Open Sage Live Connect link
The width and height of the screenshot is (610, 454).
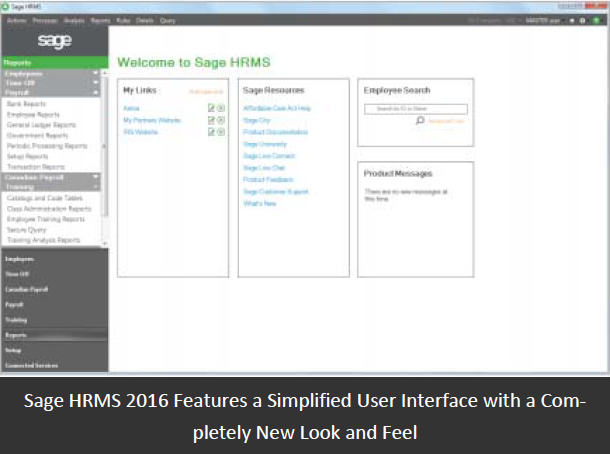[269, 156]
